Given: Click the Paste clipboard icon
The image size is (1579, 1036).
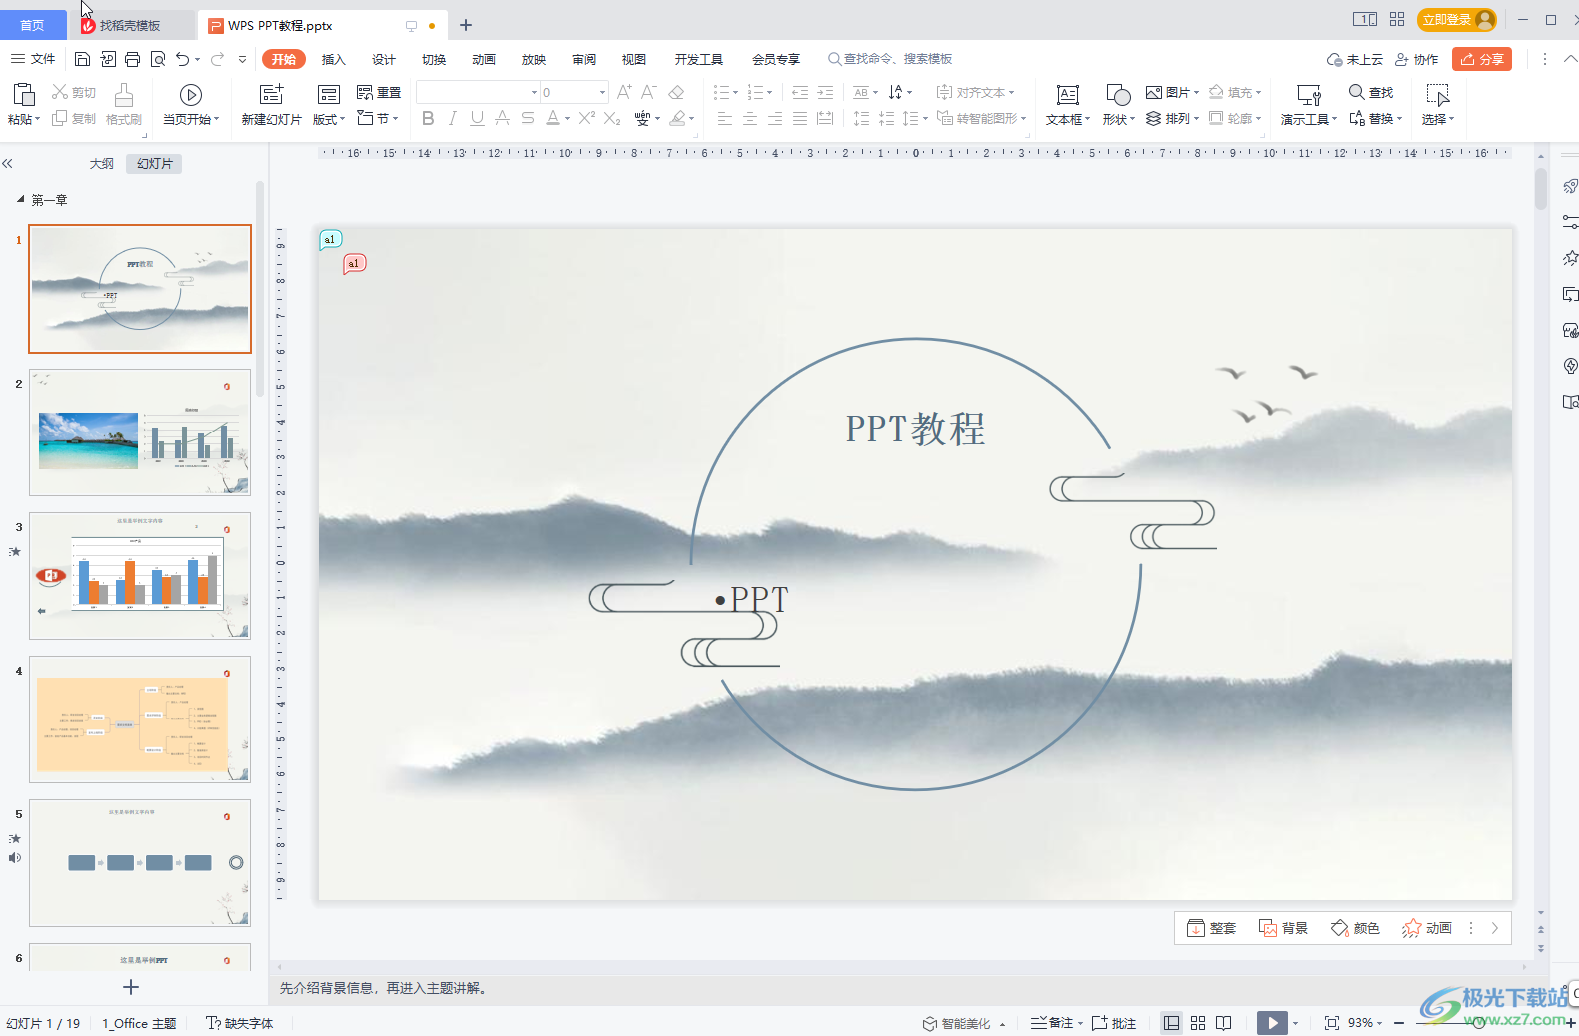Looking at the screenshot, I should tap(23, 95).
